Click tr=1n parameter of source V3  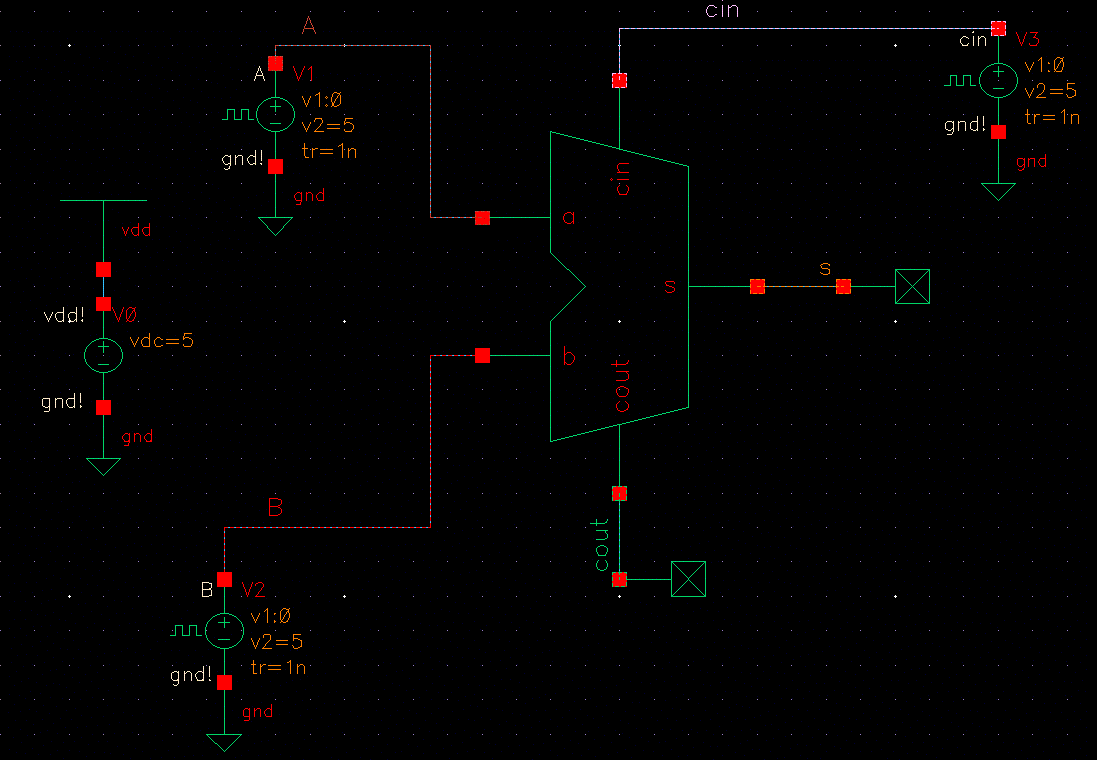tap(1052, 117)
